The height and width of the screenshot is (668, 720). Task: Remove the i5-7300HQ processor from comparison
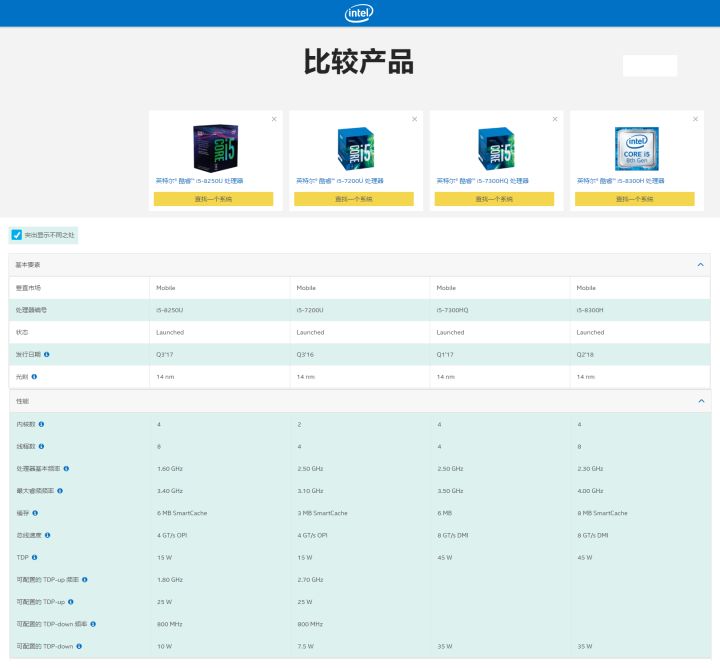pyautogui.click(x=555, y=119)
